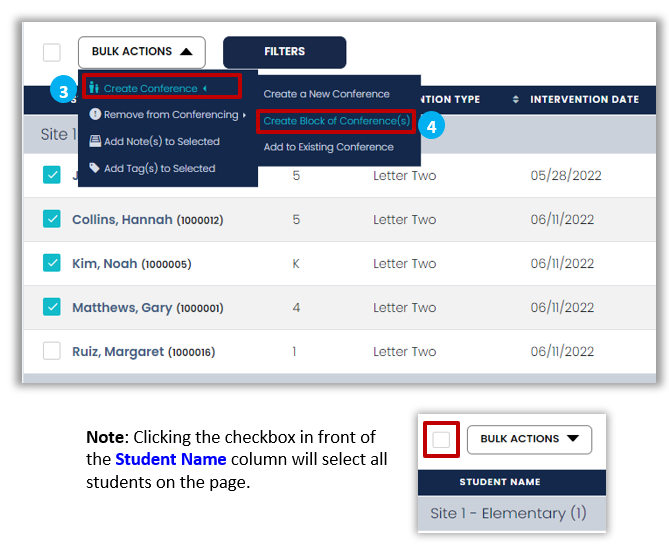The width and height of the screenshot is (669, 548).
Task: Click grade K in the Kim, Noah row
Action: (296, 263)
